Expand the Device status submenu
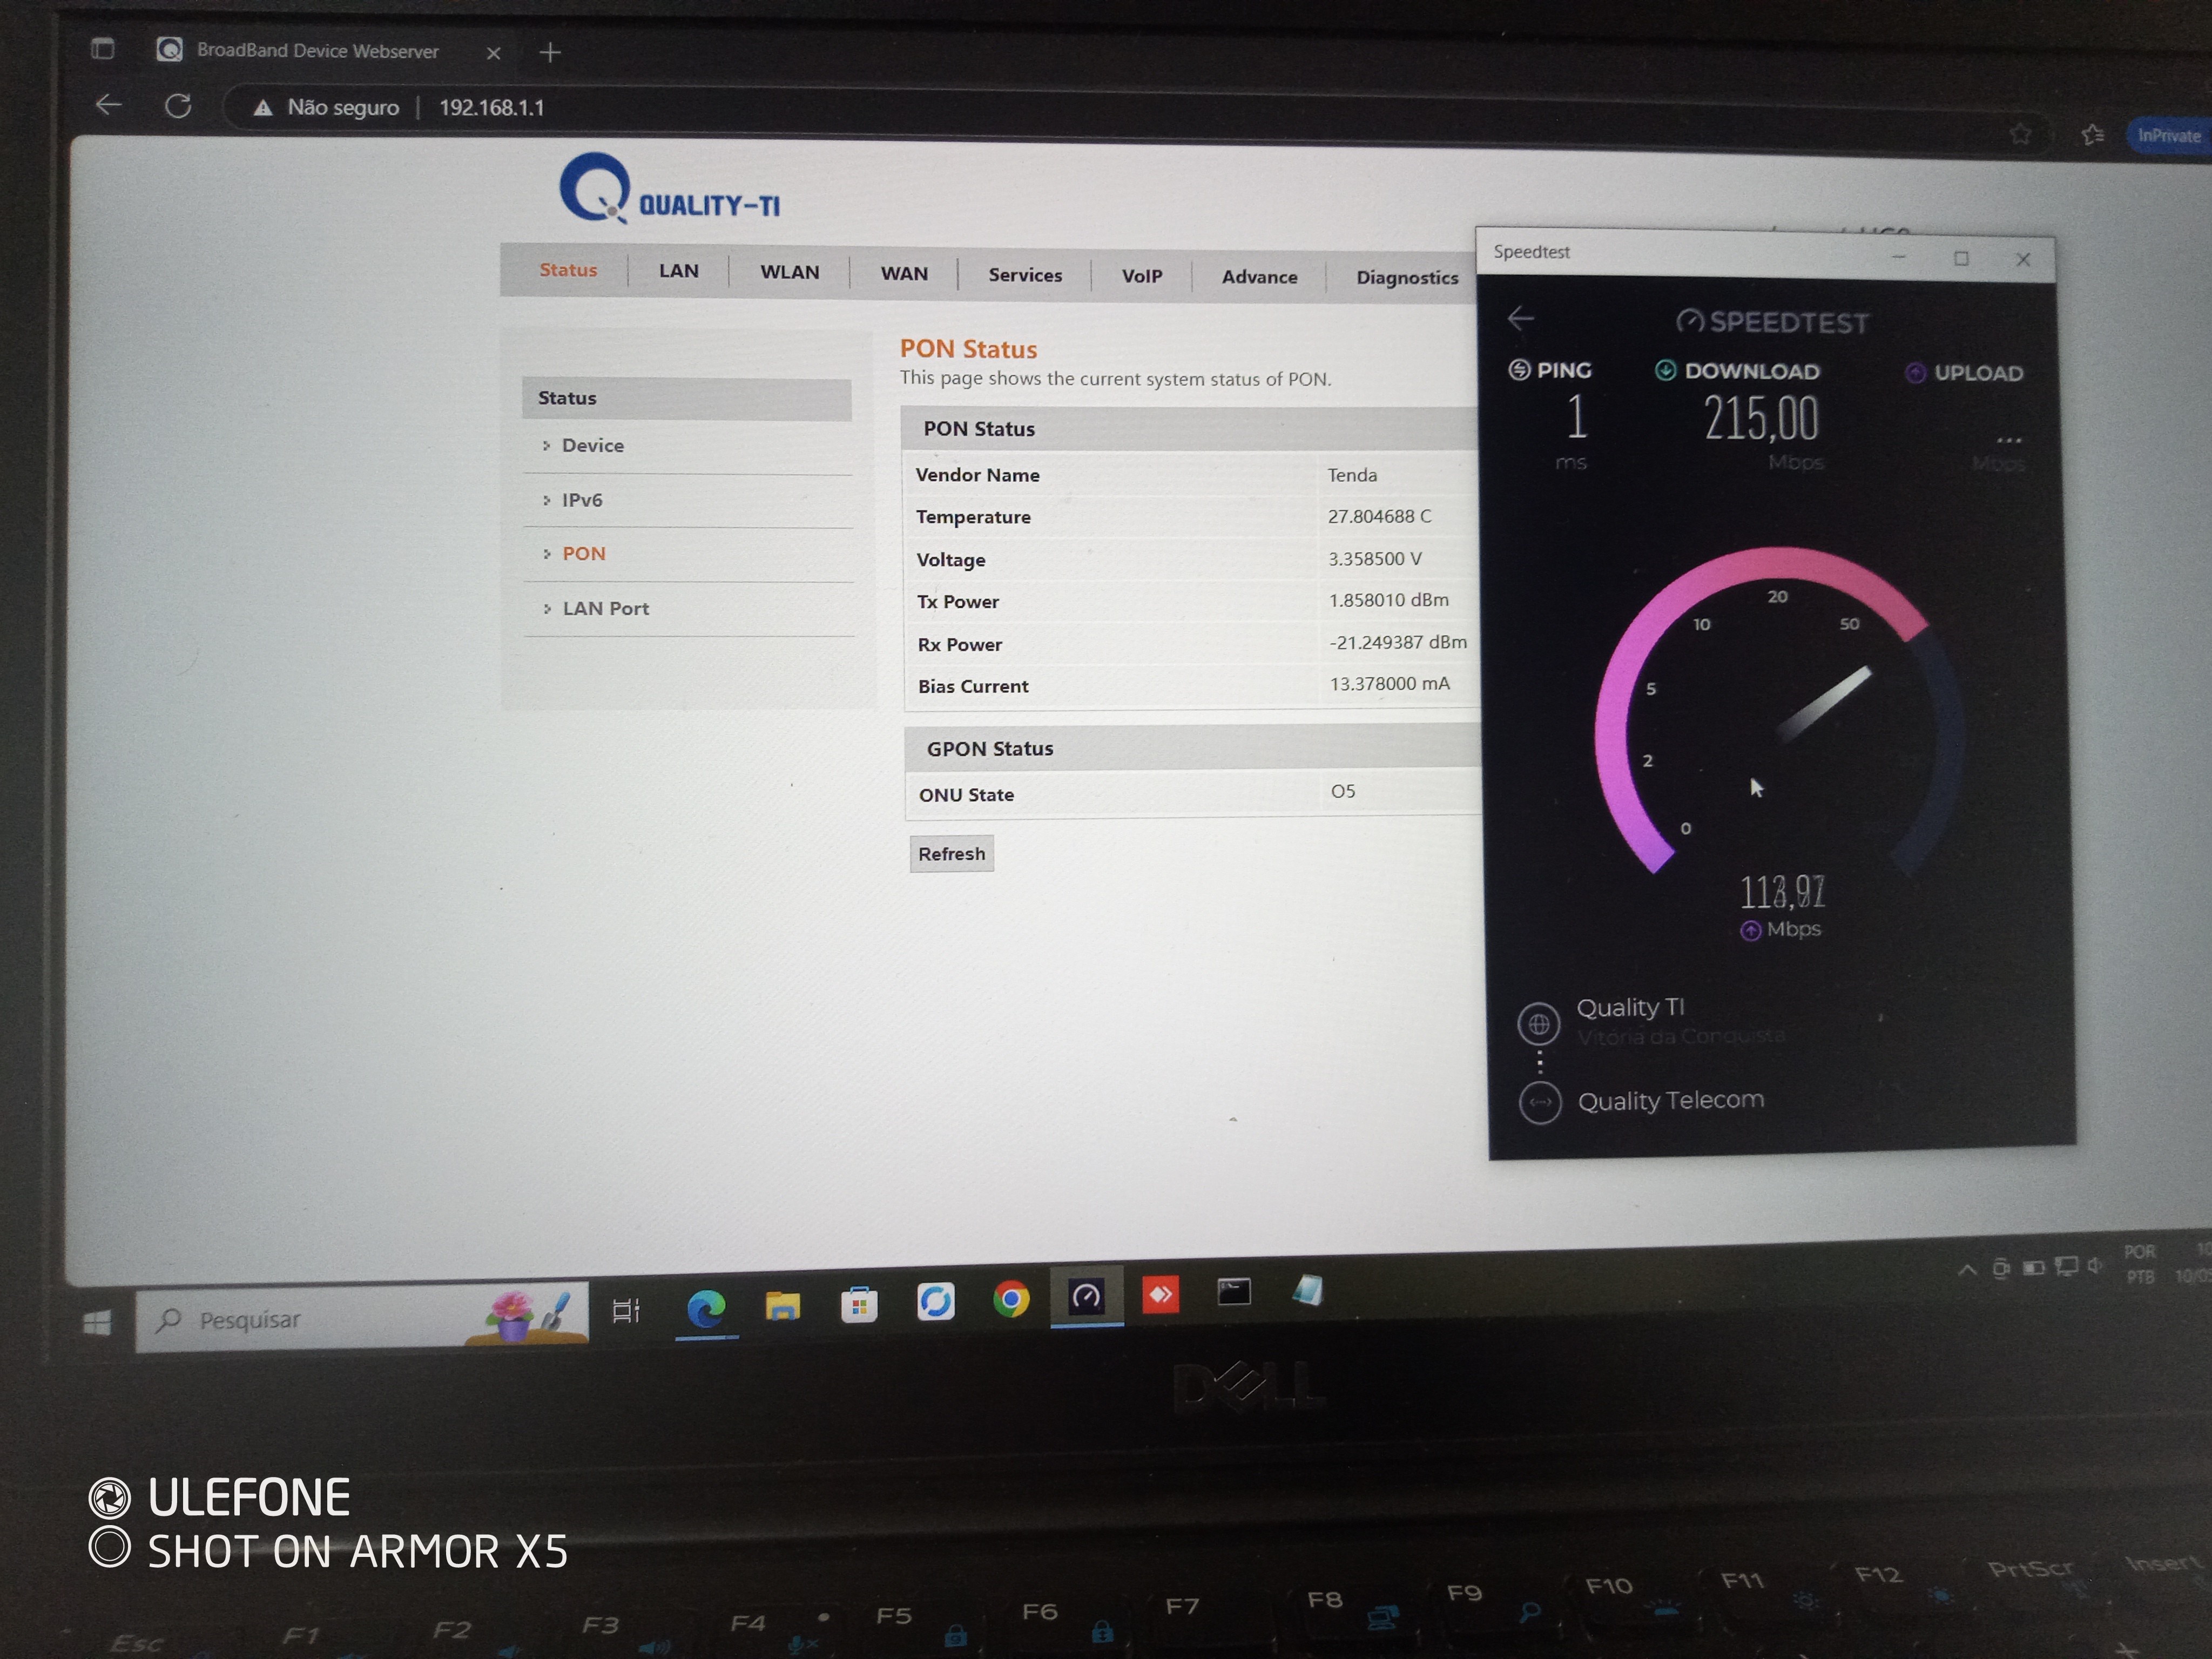Viewport: 2212px width, 1659px height. point(592,446)
